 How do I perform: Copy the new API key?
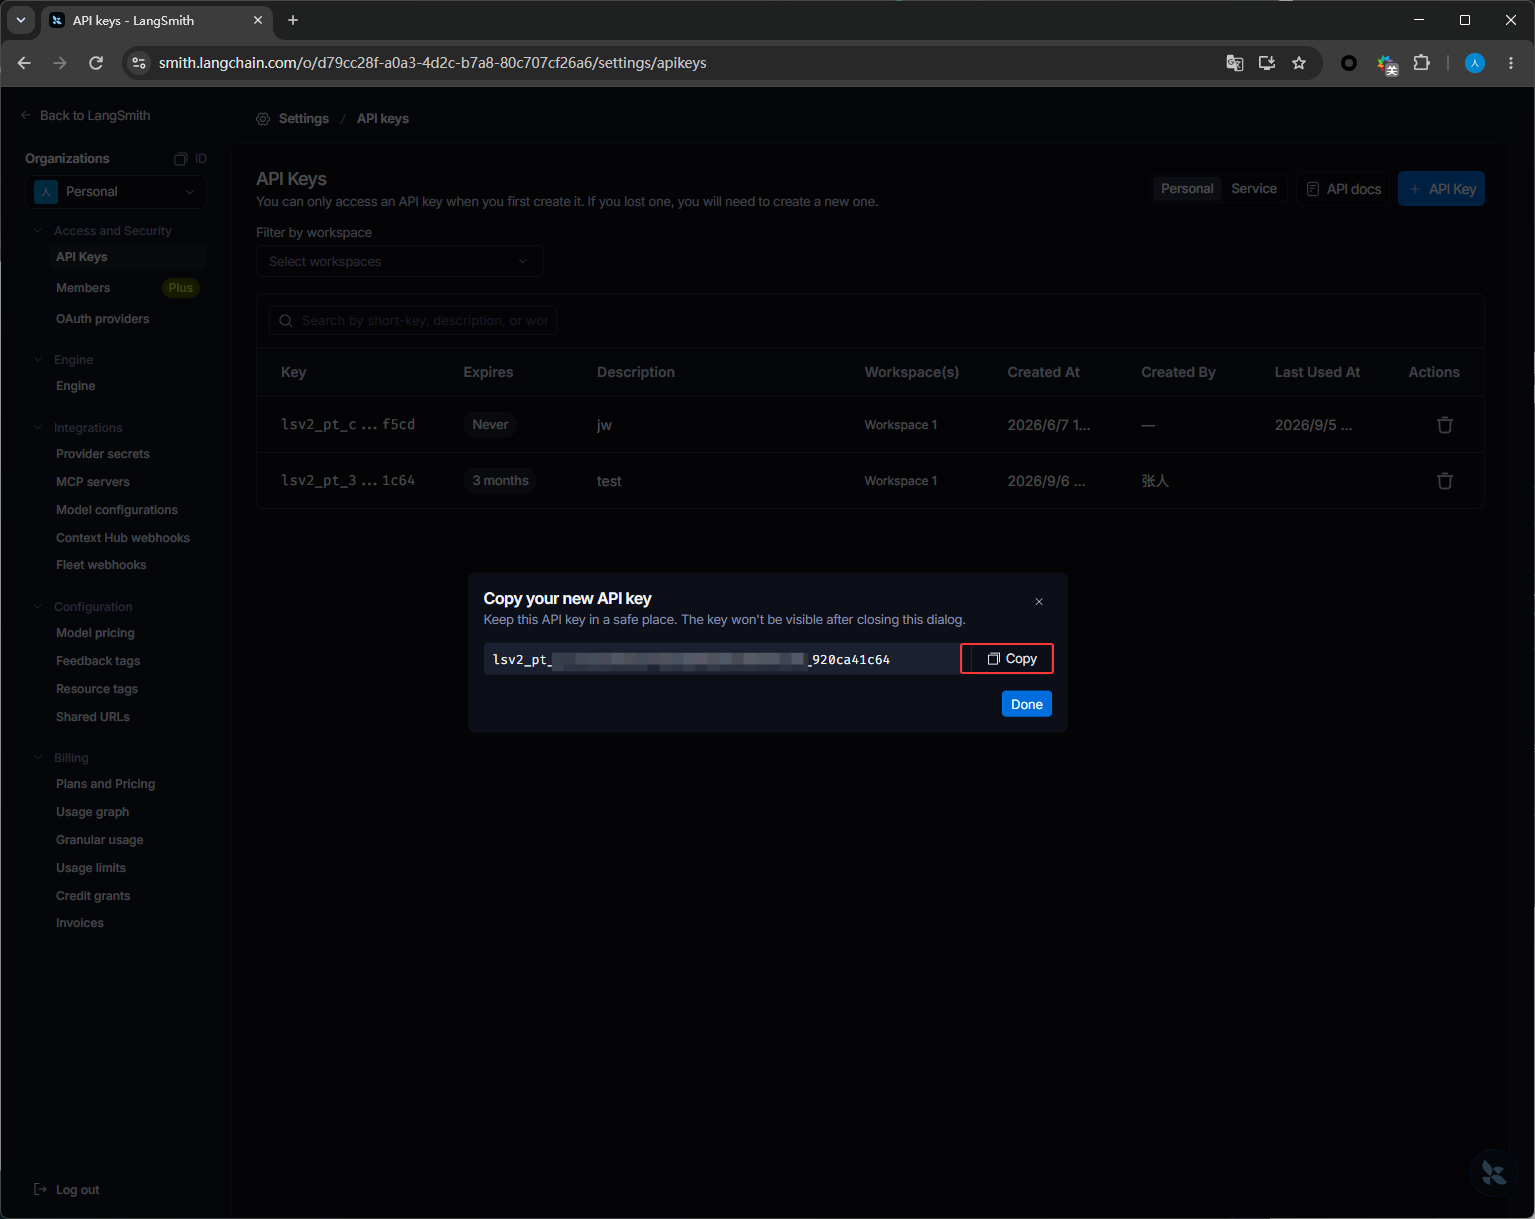1007,659
